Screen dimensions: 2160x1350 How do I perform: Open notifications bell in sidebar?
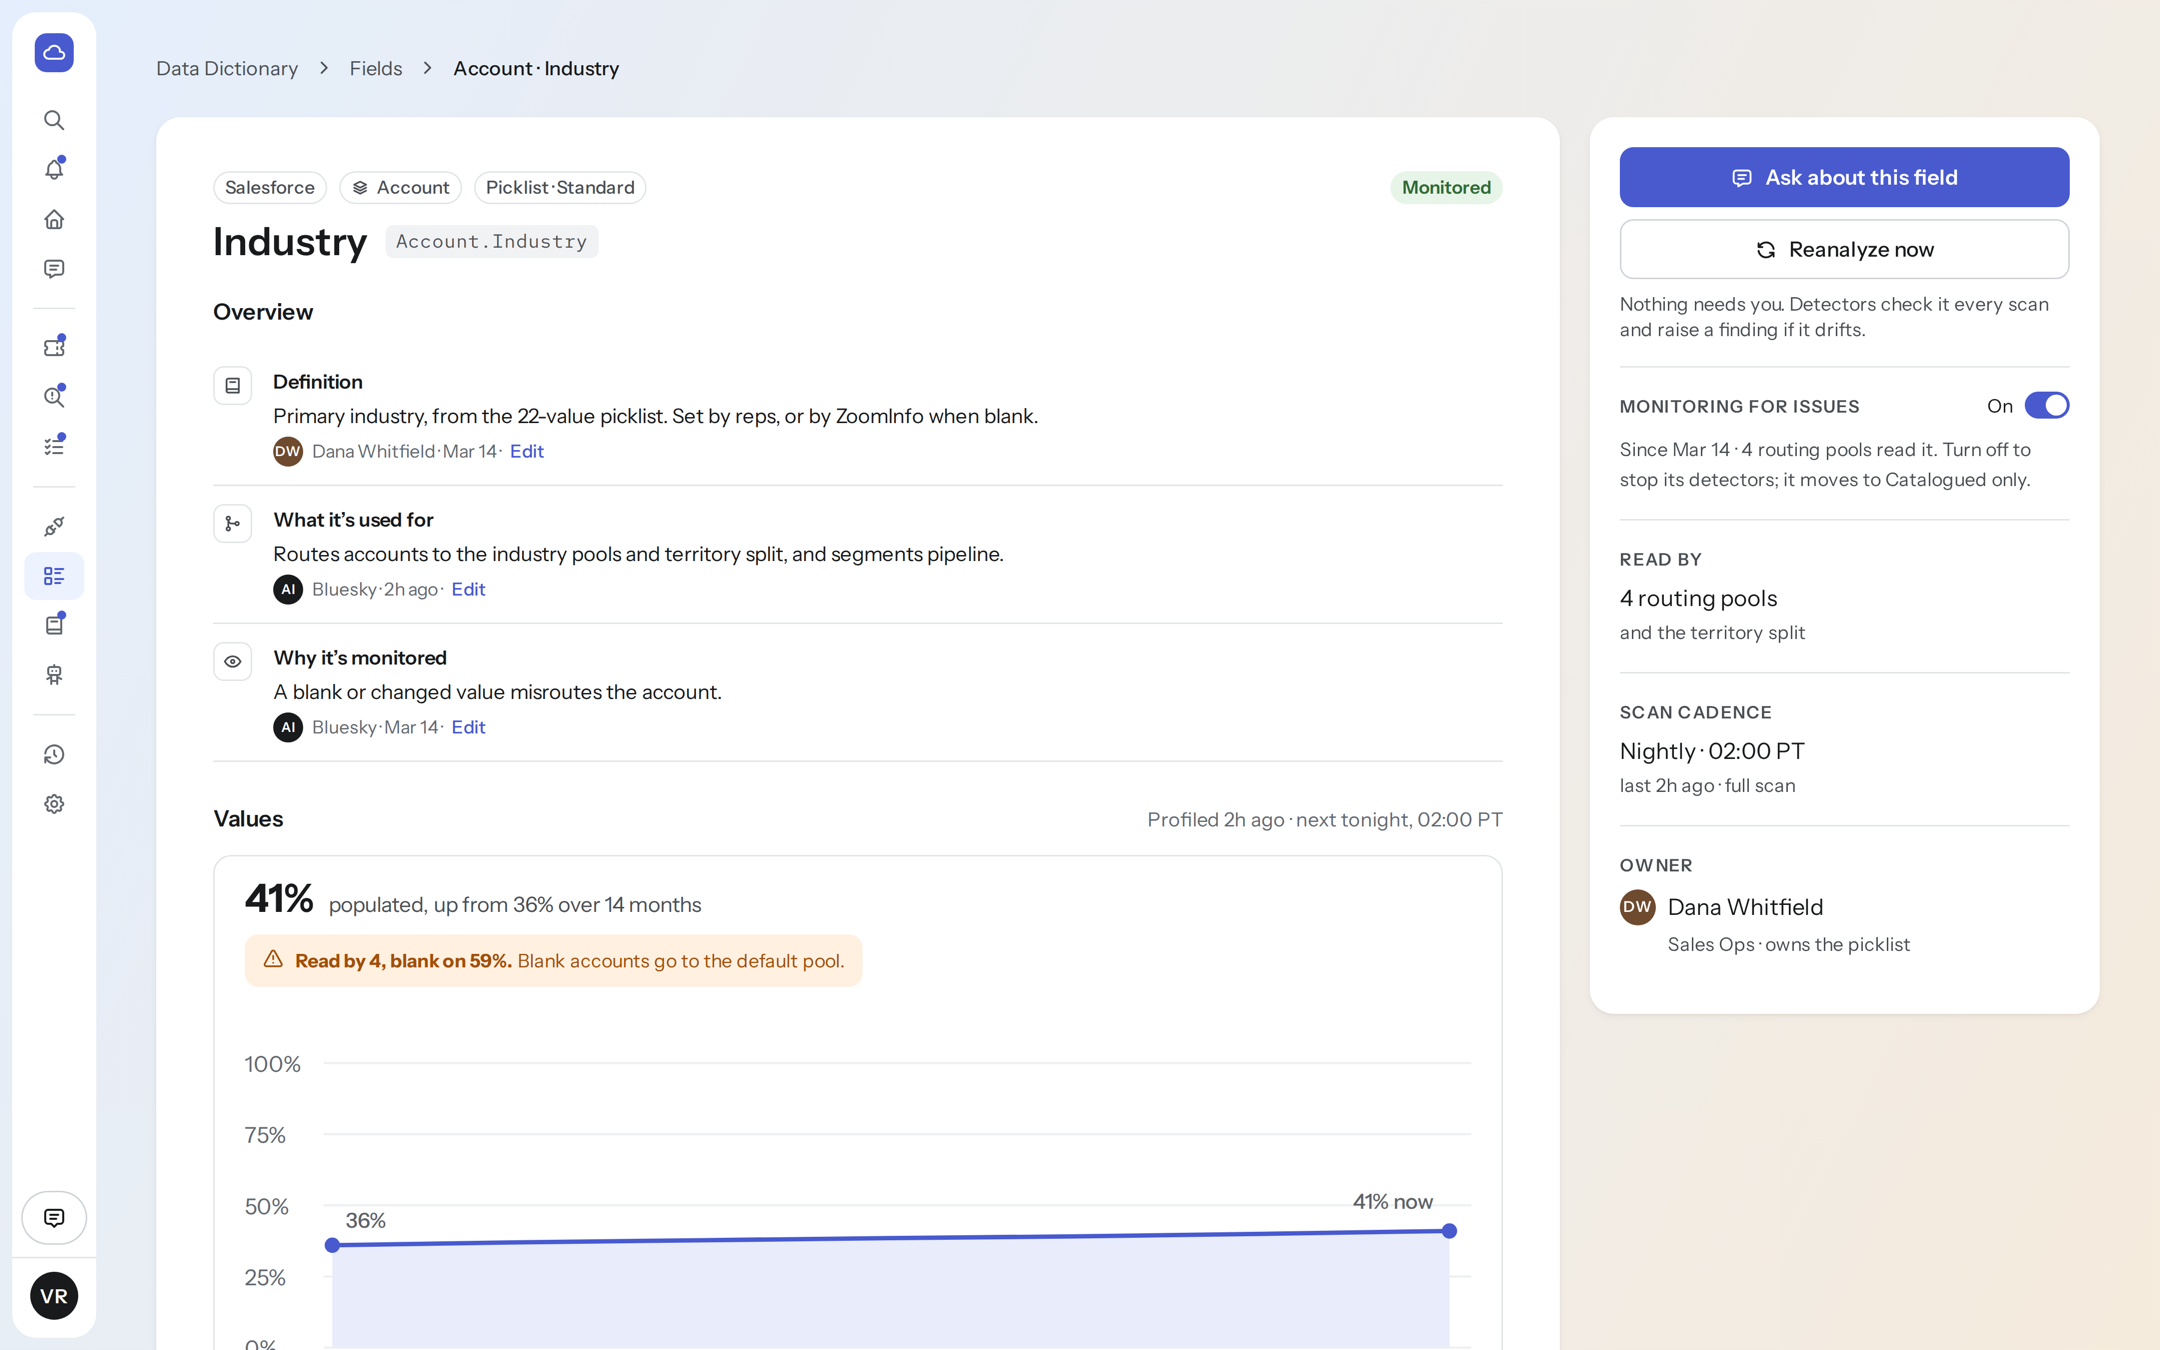point(54,169)
